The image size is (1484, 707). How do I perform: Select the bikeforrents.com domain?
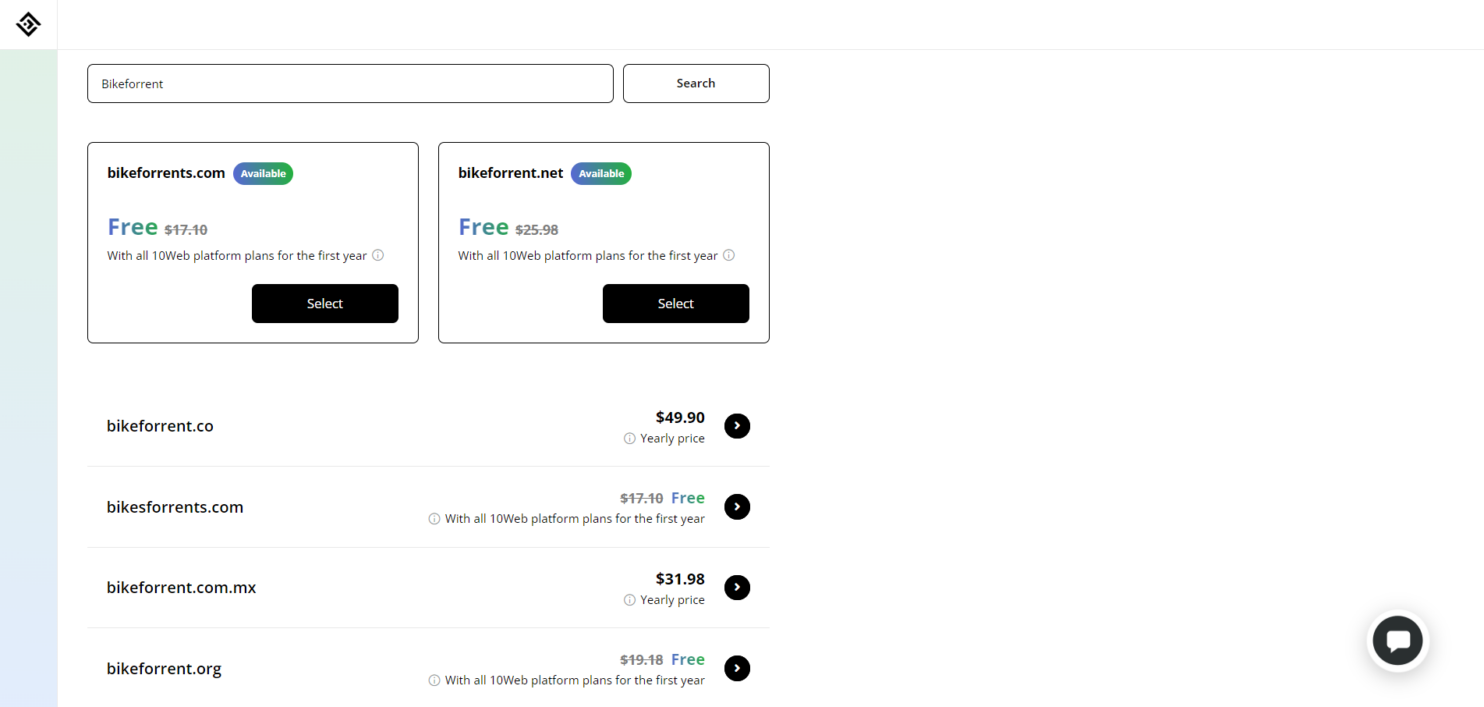click(325, 303)
